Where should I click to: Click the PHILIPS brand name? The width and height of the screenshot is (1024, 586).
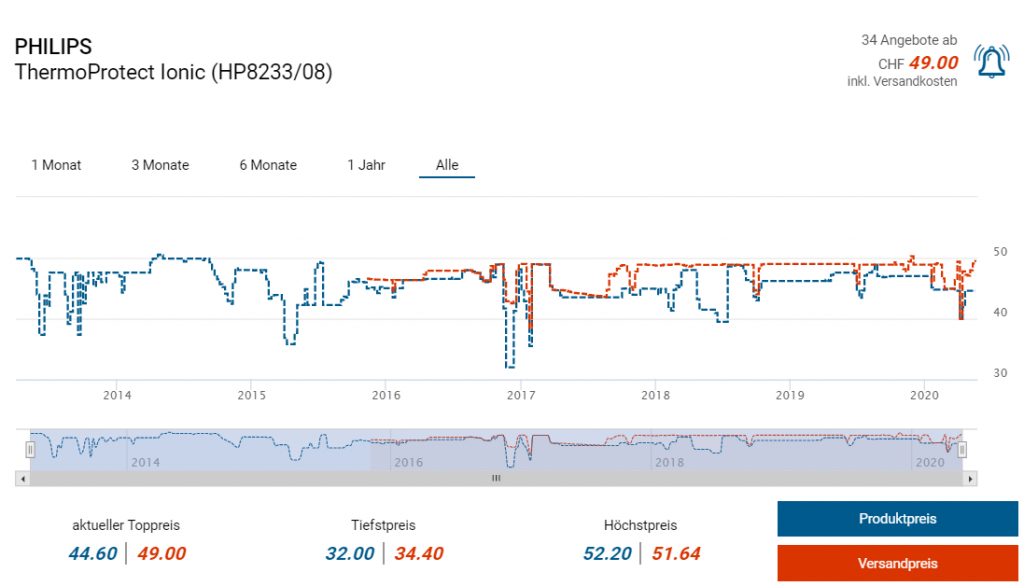(53, 47)
